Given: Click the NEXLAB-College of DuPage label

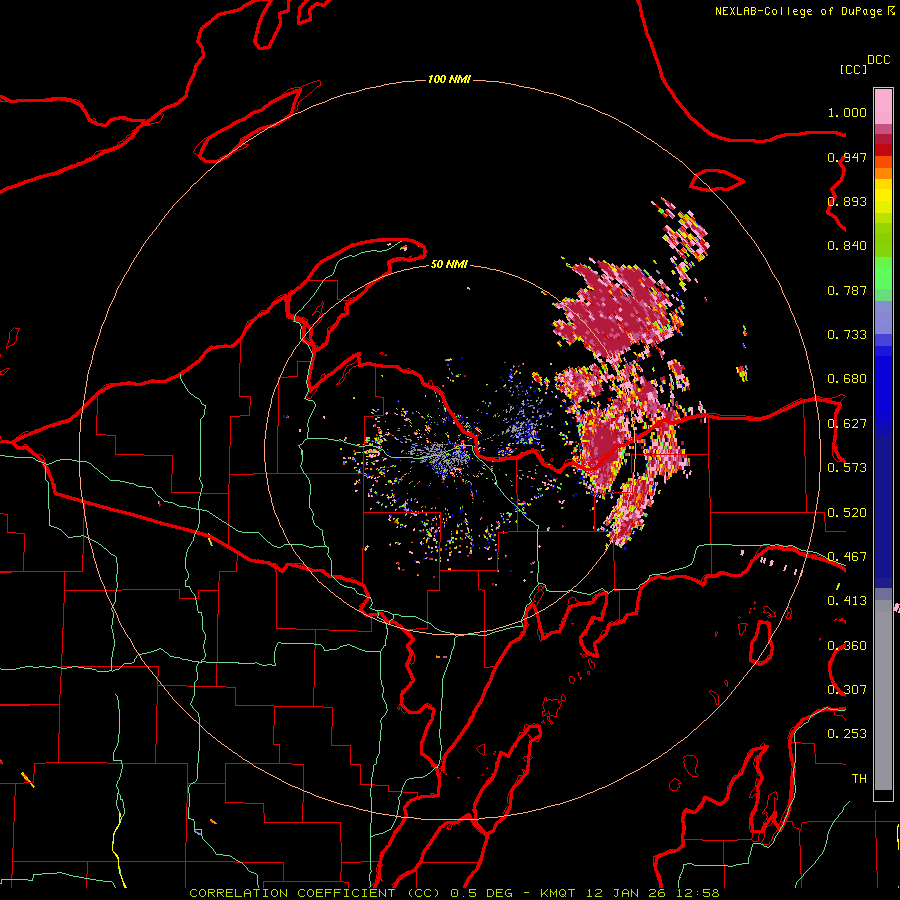Looking at the screenshot, I should pos(798,11).
